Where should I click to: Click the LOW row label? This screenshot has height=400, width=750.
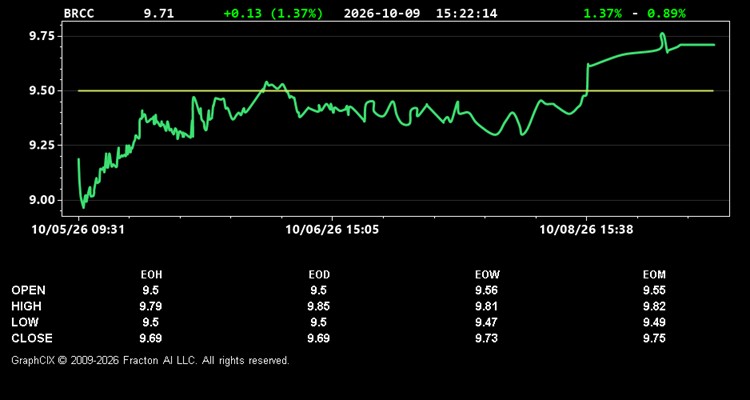tap(25, 322)
